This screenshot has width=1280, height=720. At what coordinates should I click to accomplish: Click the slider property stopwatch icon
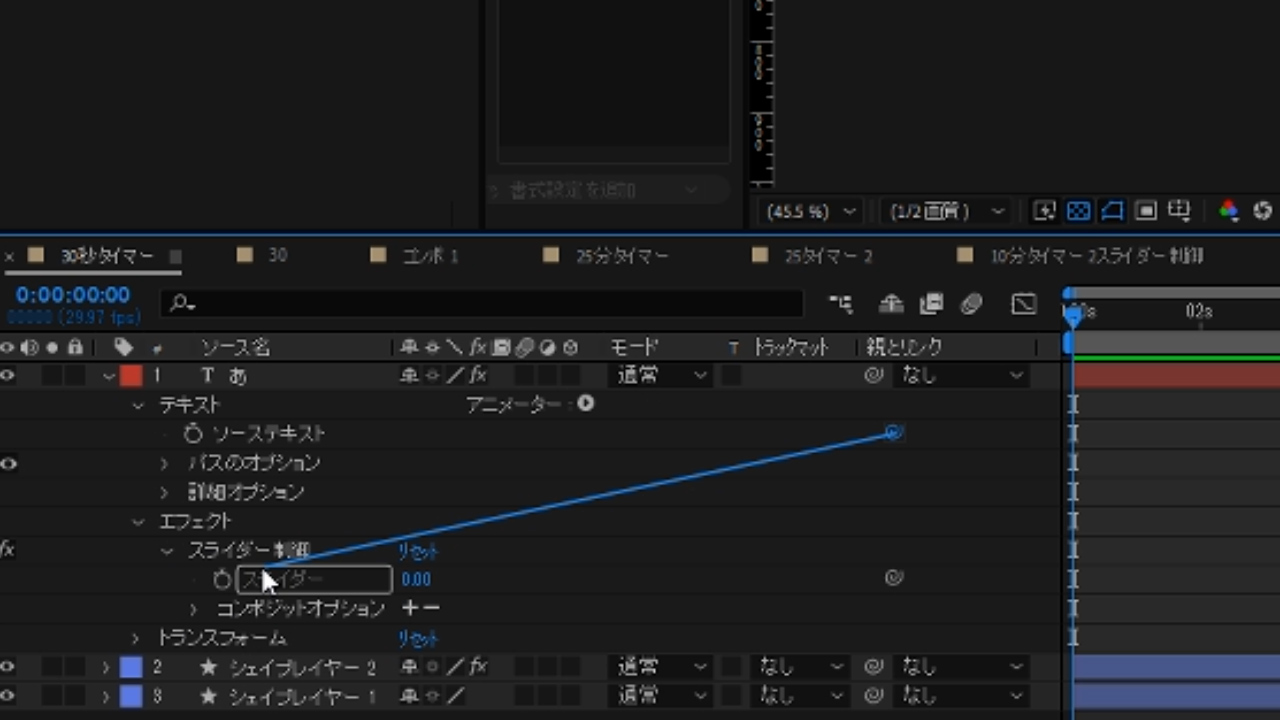pos(222,579)
